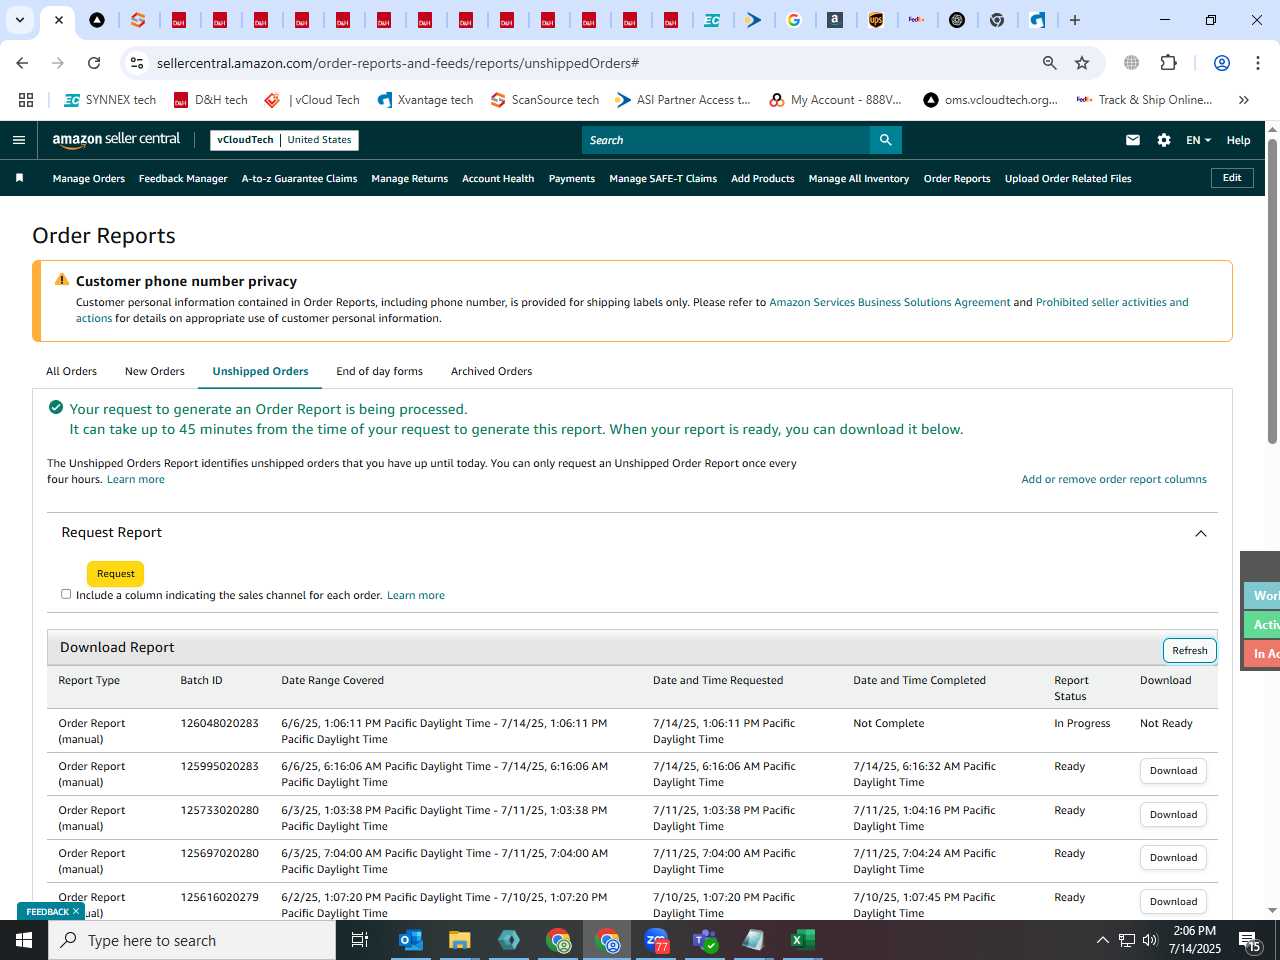The image size is (1280, 960).
Task: Bookmark this page with the star icon
Action: click(1082, 63)
